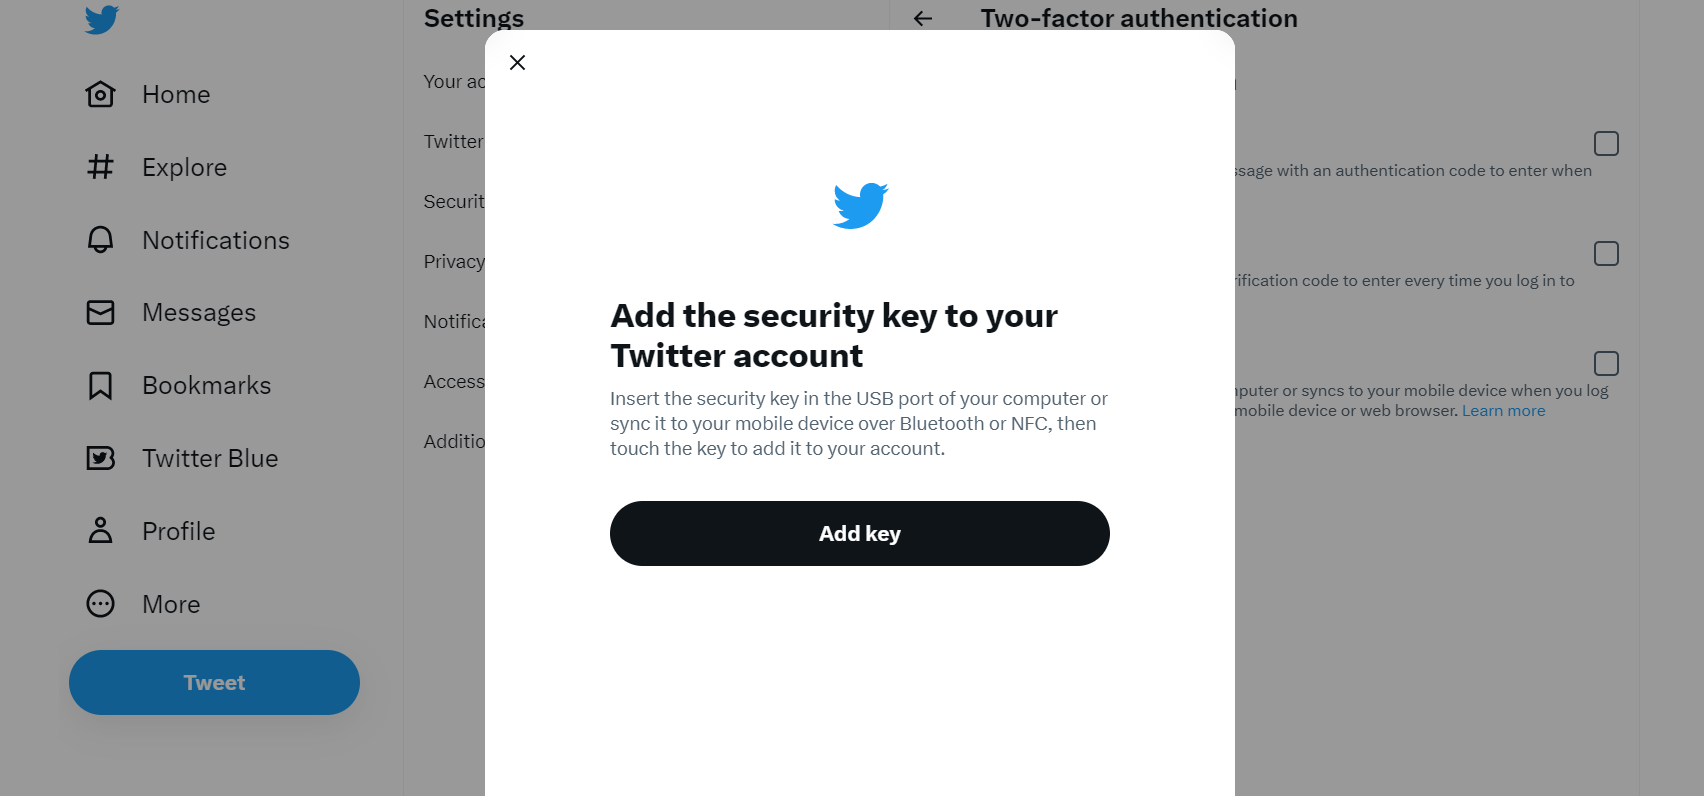Open the Notifications settings menu item

coord(454,322)
